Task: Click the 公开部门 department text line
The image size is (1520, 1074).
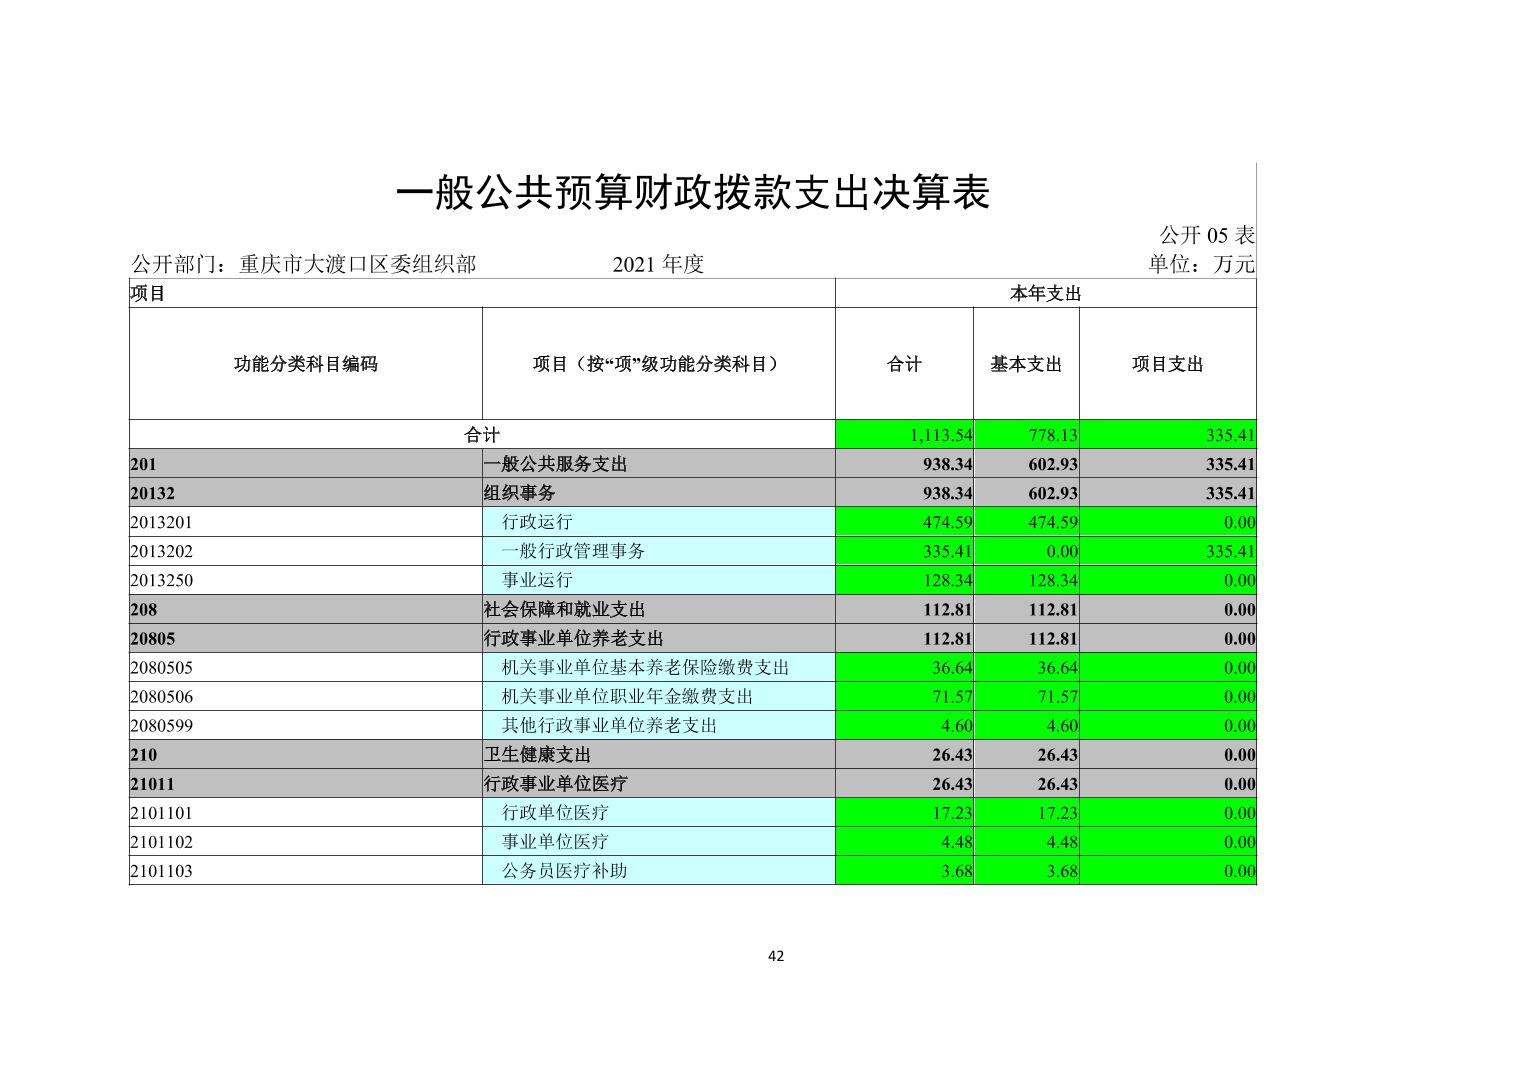Action: click(x=304, y=264)
